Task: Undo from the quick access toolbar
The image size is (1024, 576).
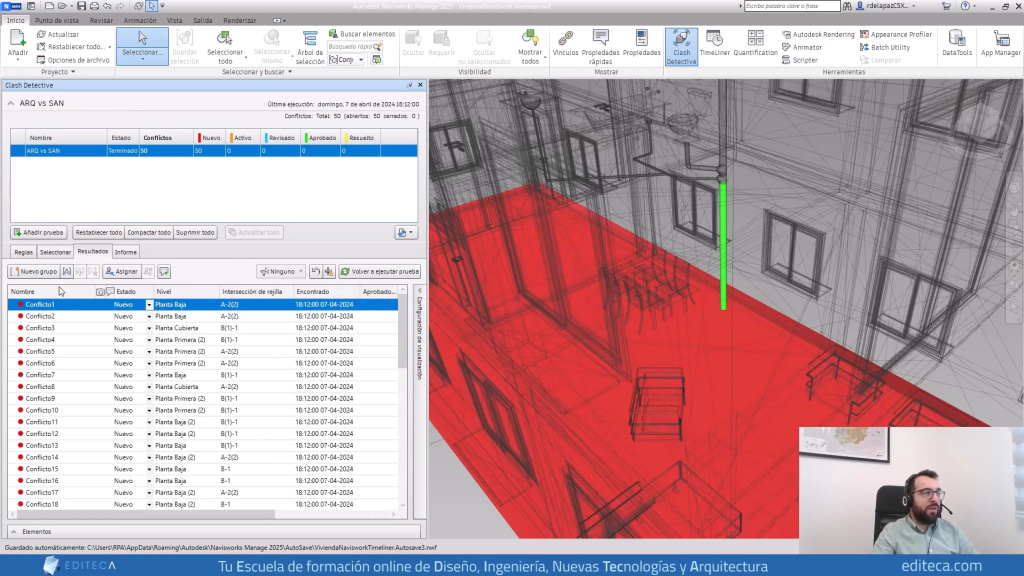Action: click(x=107, y=6)
